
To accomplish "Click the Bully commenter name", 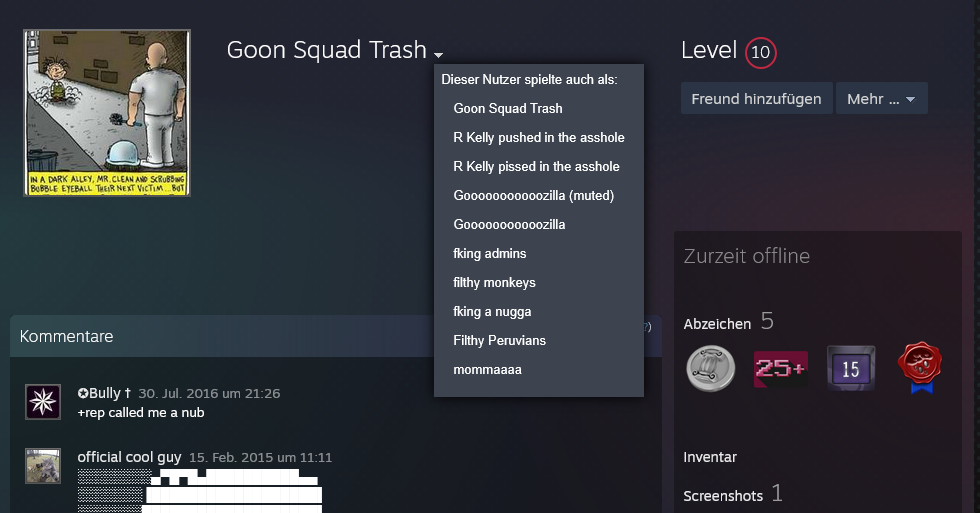I will pyautogui.click(x=105, y=393).
